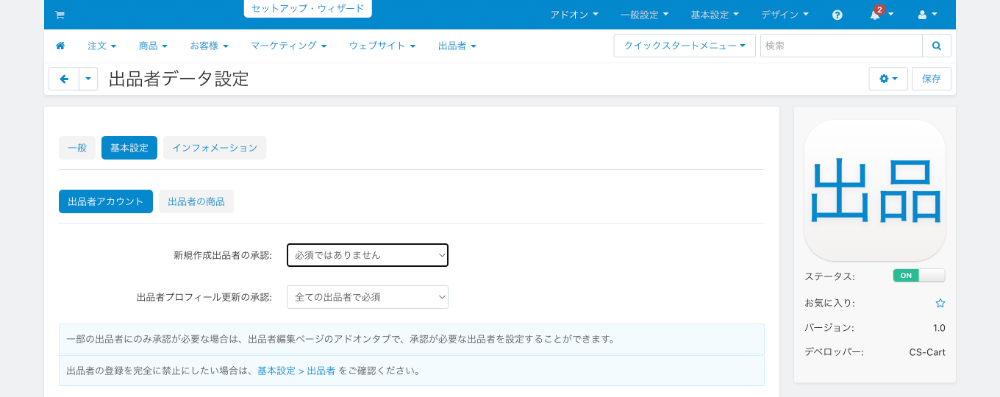Screen dimensions: 1000x397
Task: Focus the 検索 search input field
Action: pos(841,46)
